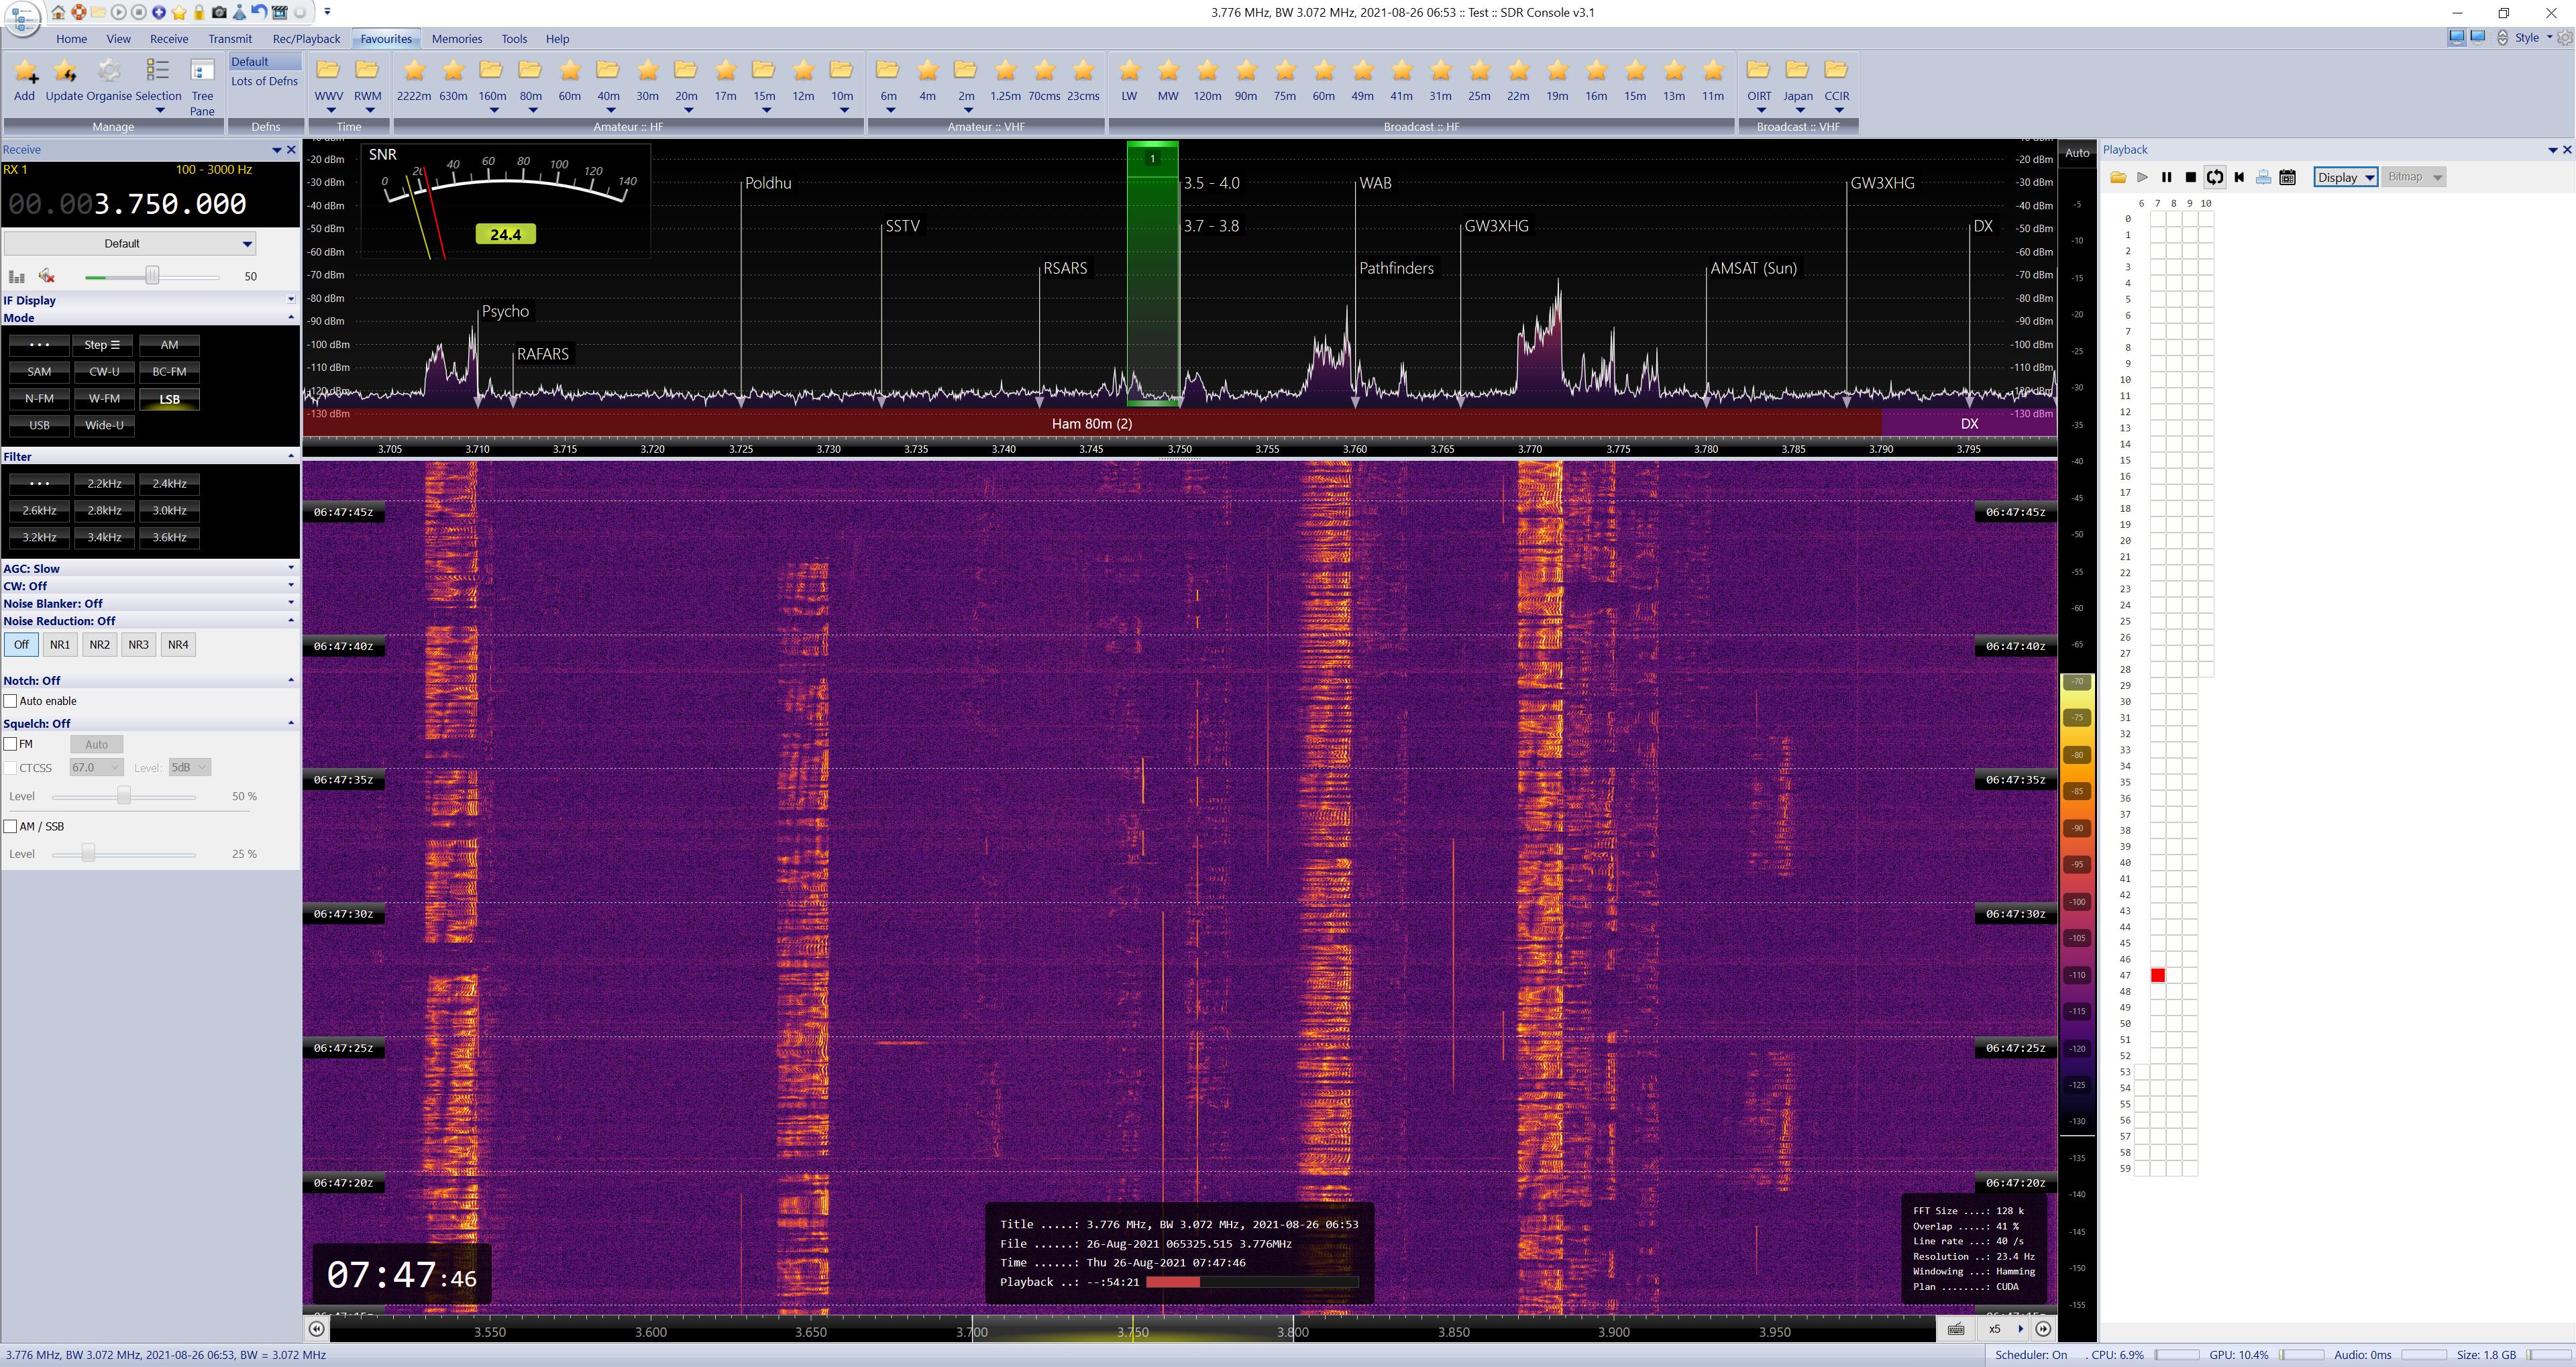This screenshot has height=1367, width=2576.
Task: Check the FM squelch checkbox
Action: 11,744
